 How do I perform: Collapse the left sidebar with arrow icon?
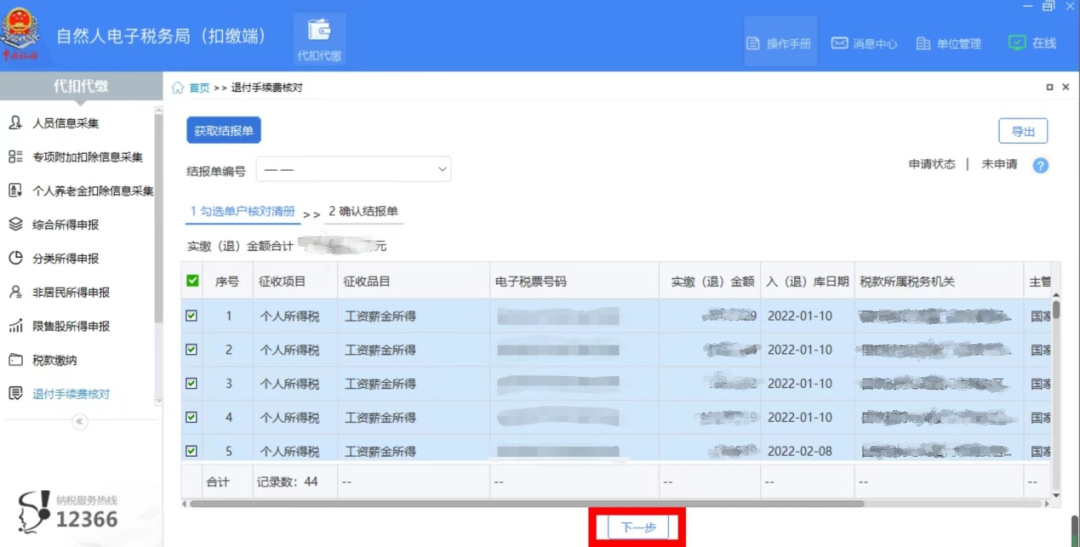click(x=80, y=422)
